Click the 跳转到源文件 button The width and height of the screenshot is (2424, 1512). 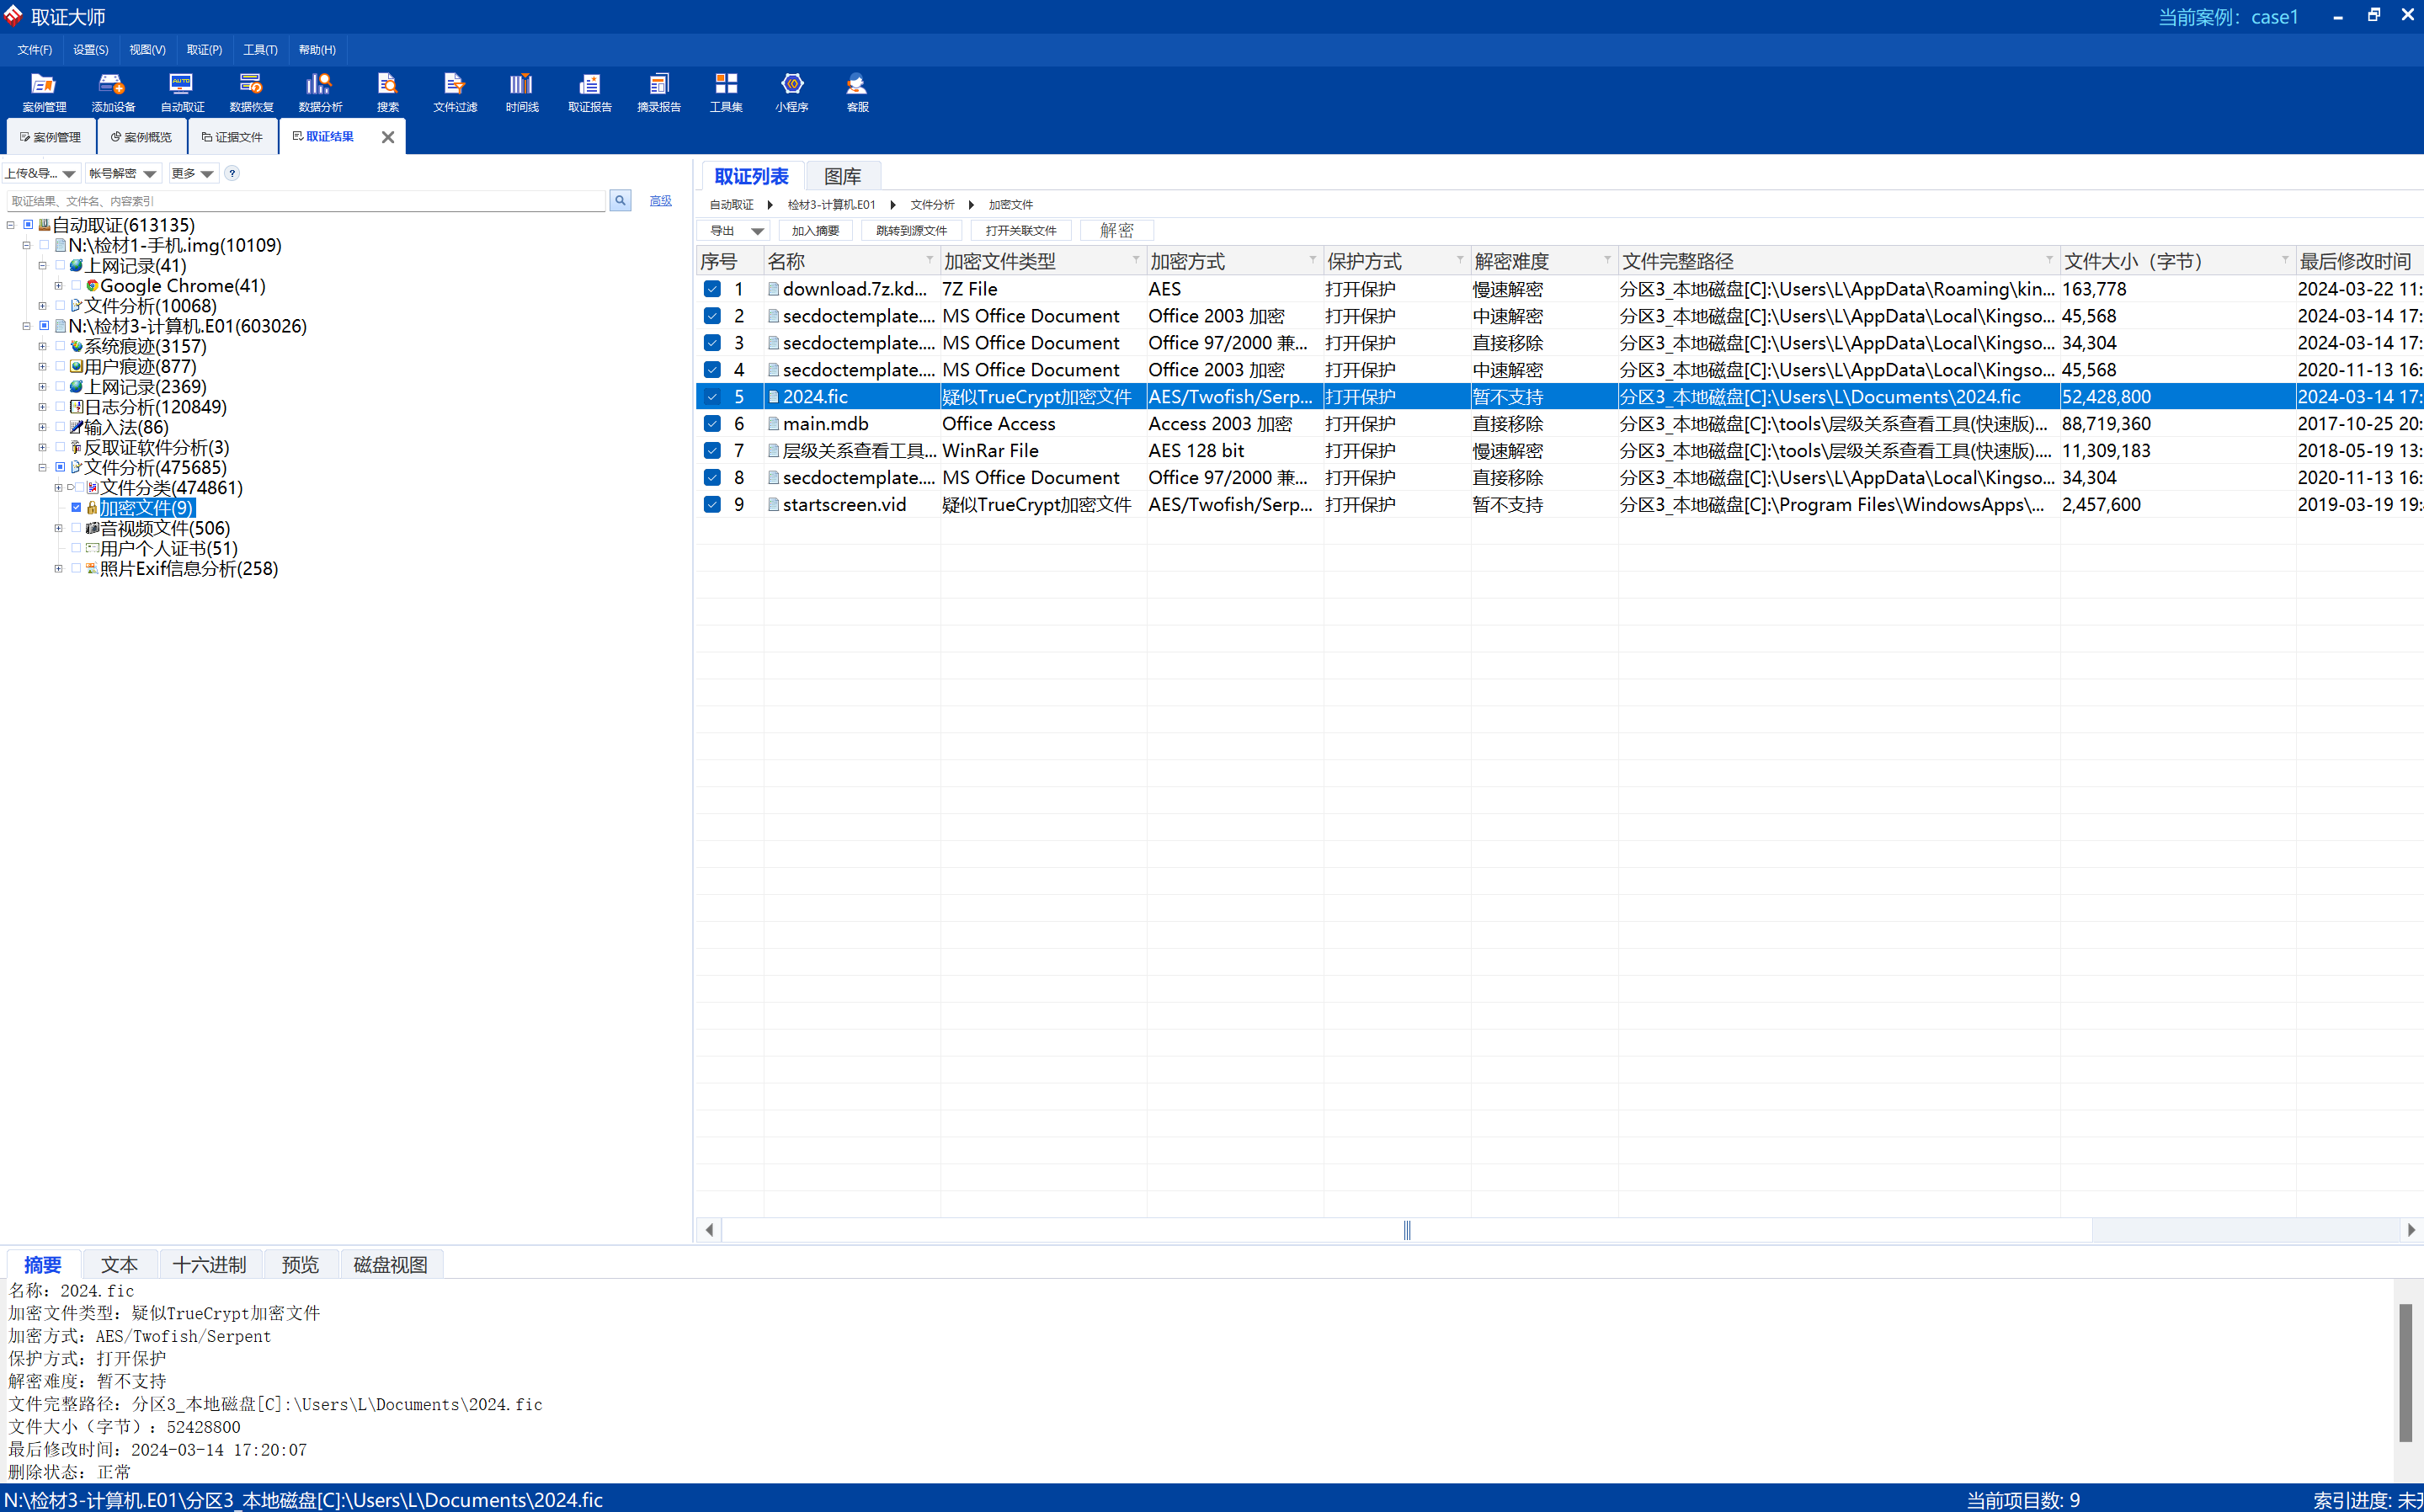910,231
